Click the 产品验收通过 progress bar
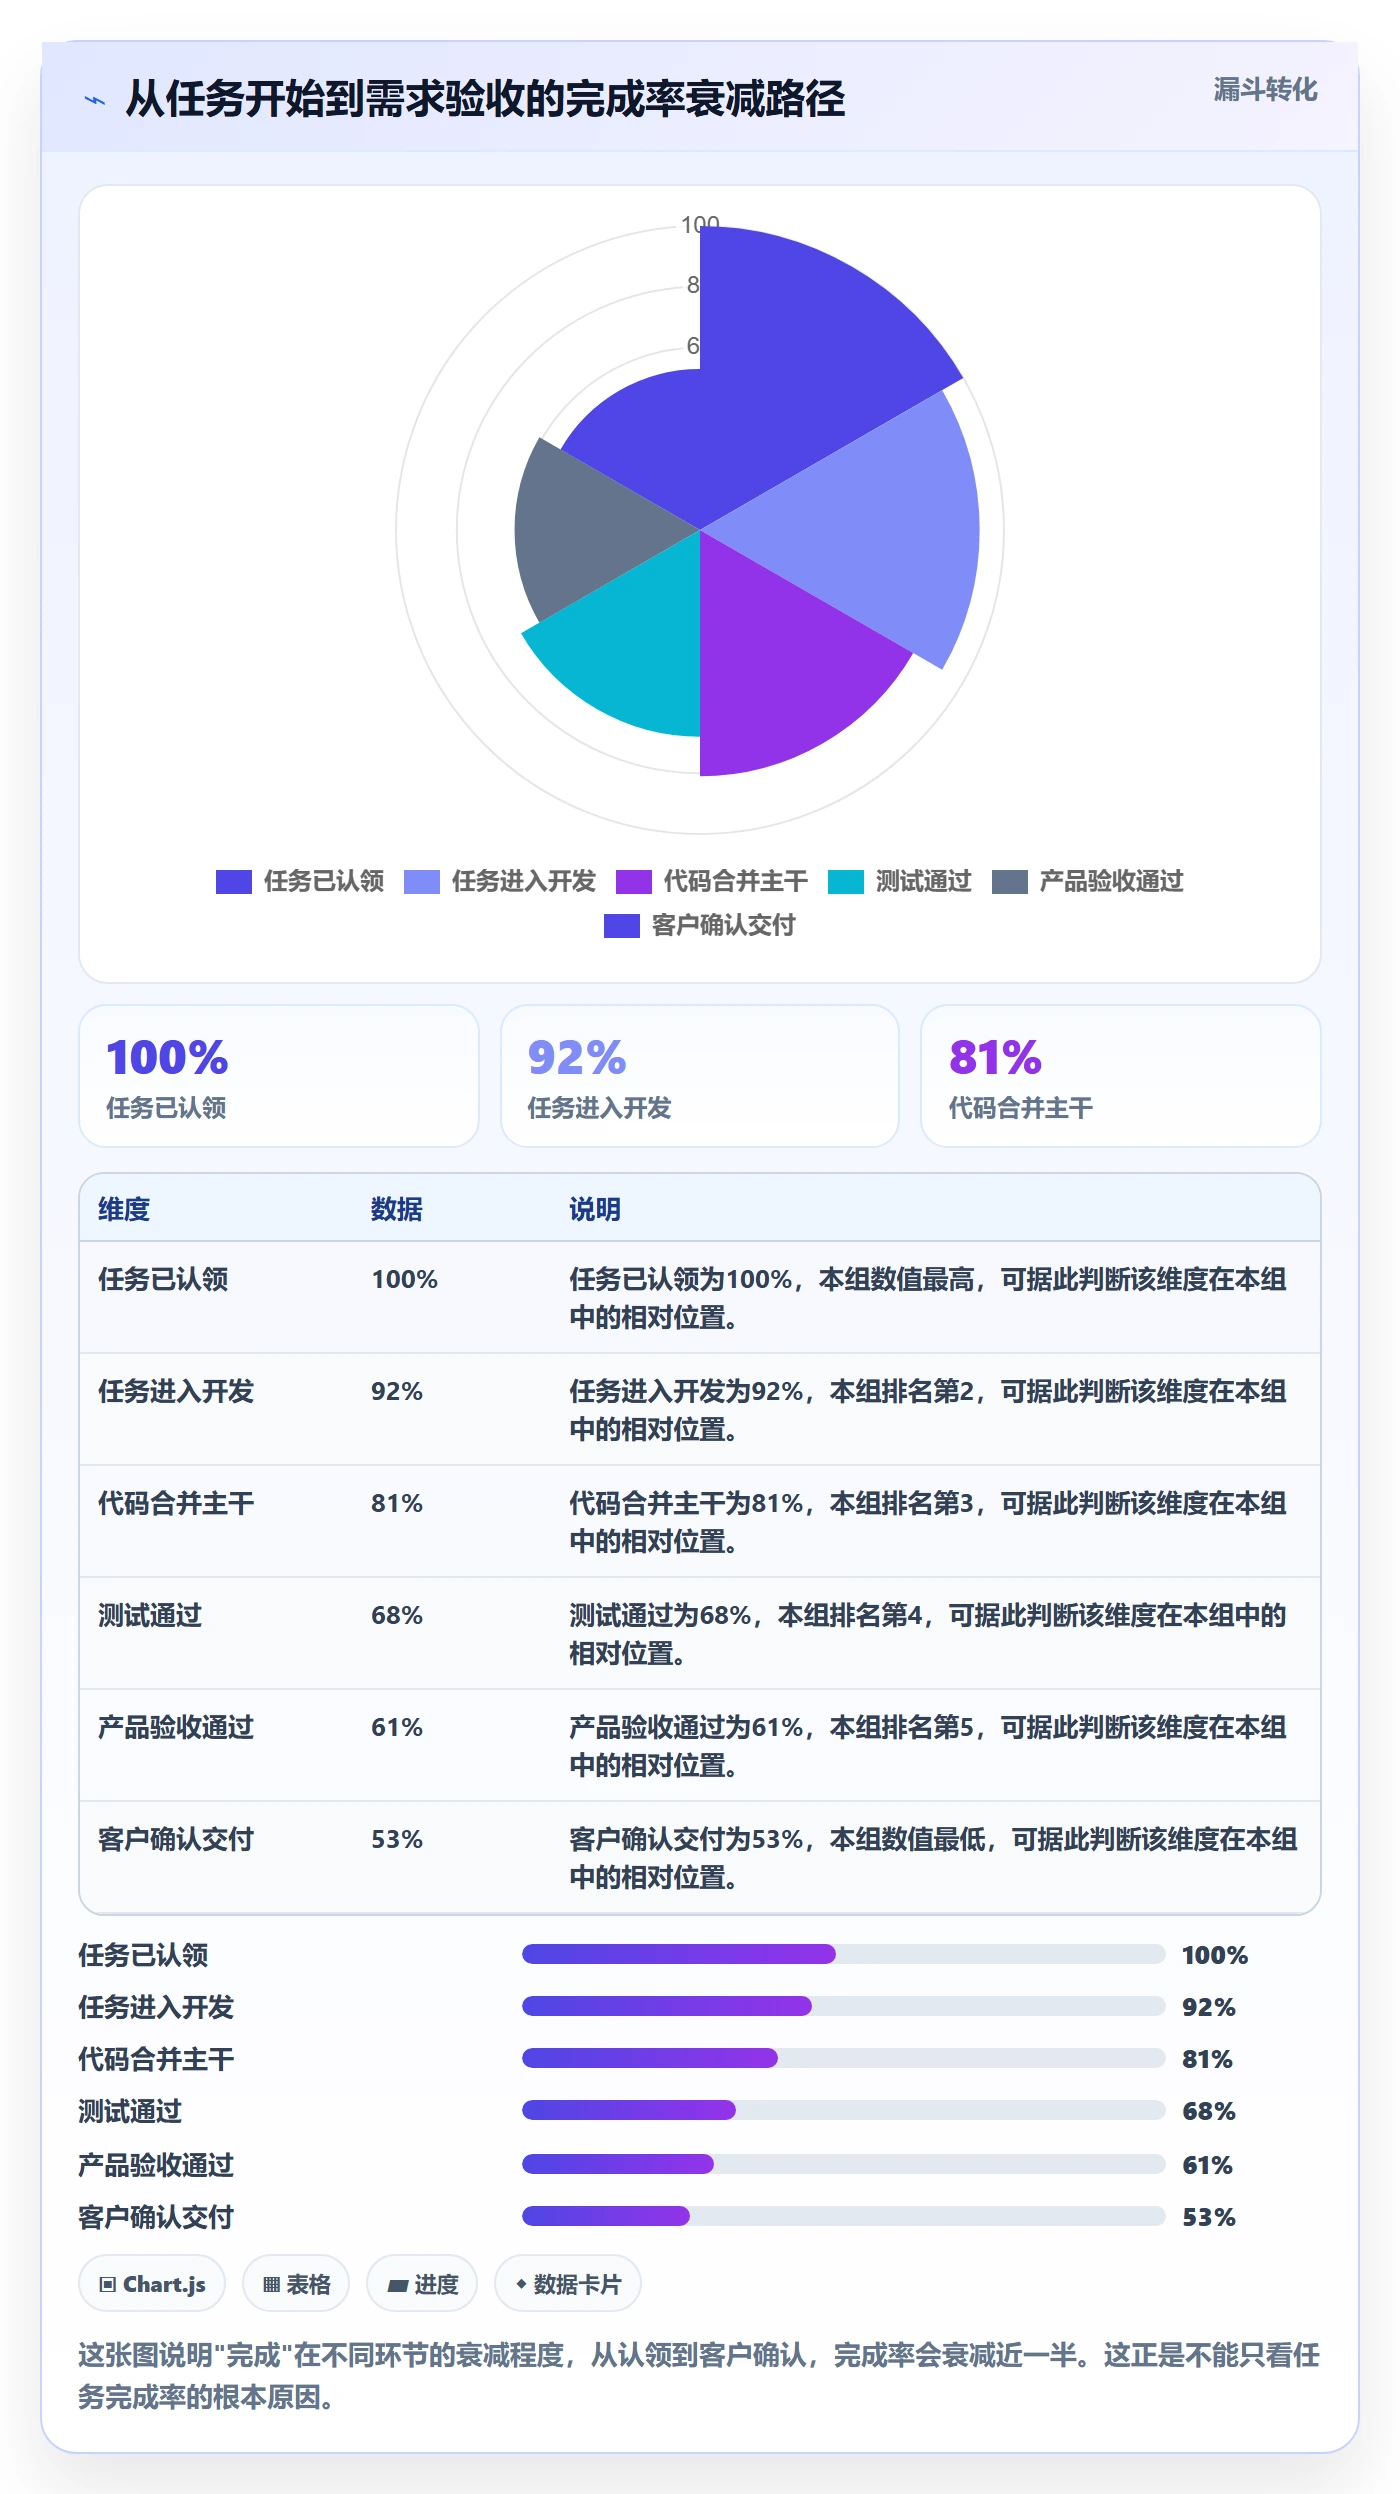Viewport: 1400px width, 2494px height. coord(844,2164)
